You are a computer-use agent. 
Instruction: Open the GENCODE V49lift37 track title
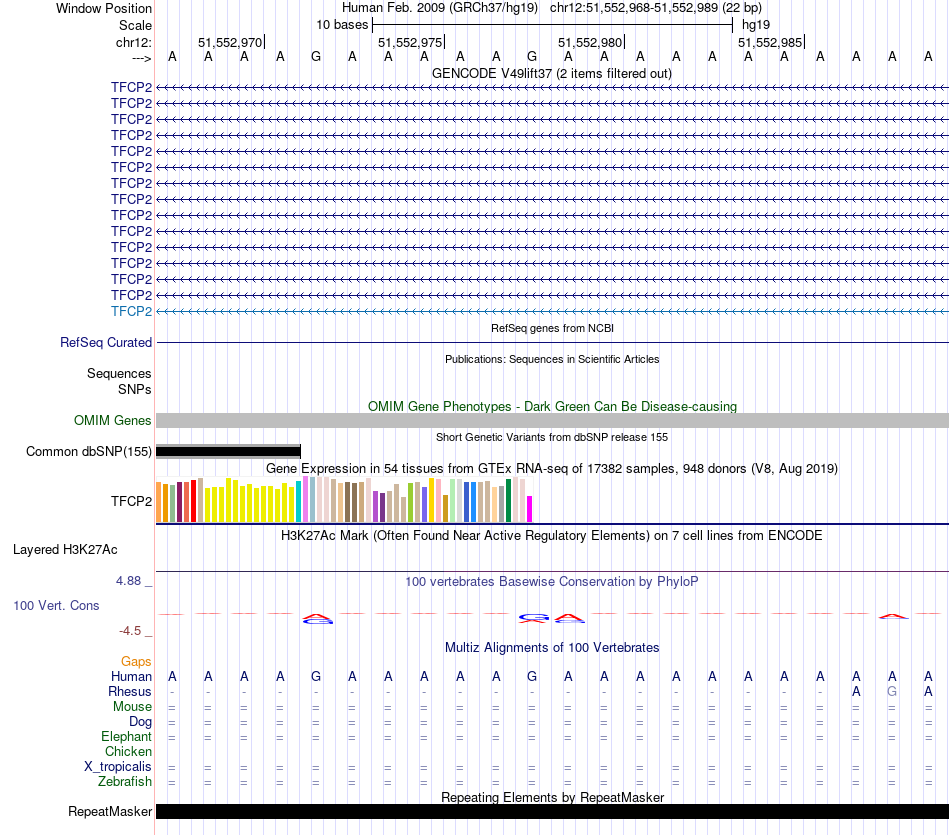[x=552, y=73]
